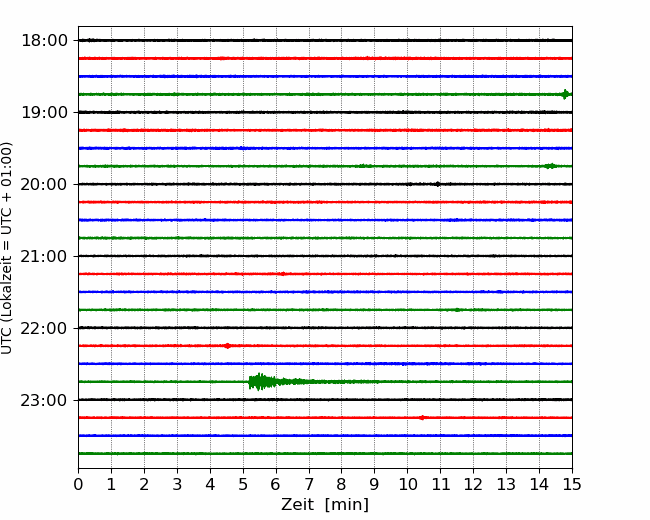The image size is (650, 520).
Task: Click the red spike on the 22:15 trace
Action: [x=228, y=346]
